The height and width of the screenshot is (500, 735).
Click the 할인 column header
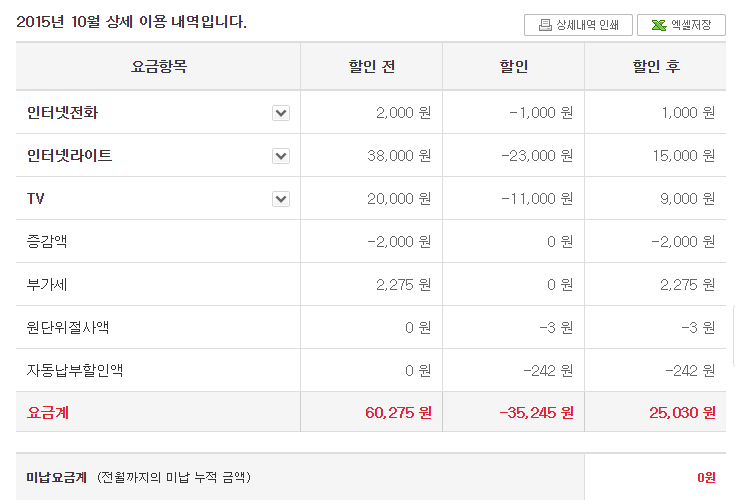514,66
